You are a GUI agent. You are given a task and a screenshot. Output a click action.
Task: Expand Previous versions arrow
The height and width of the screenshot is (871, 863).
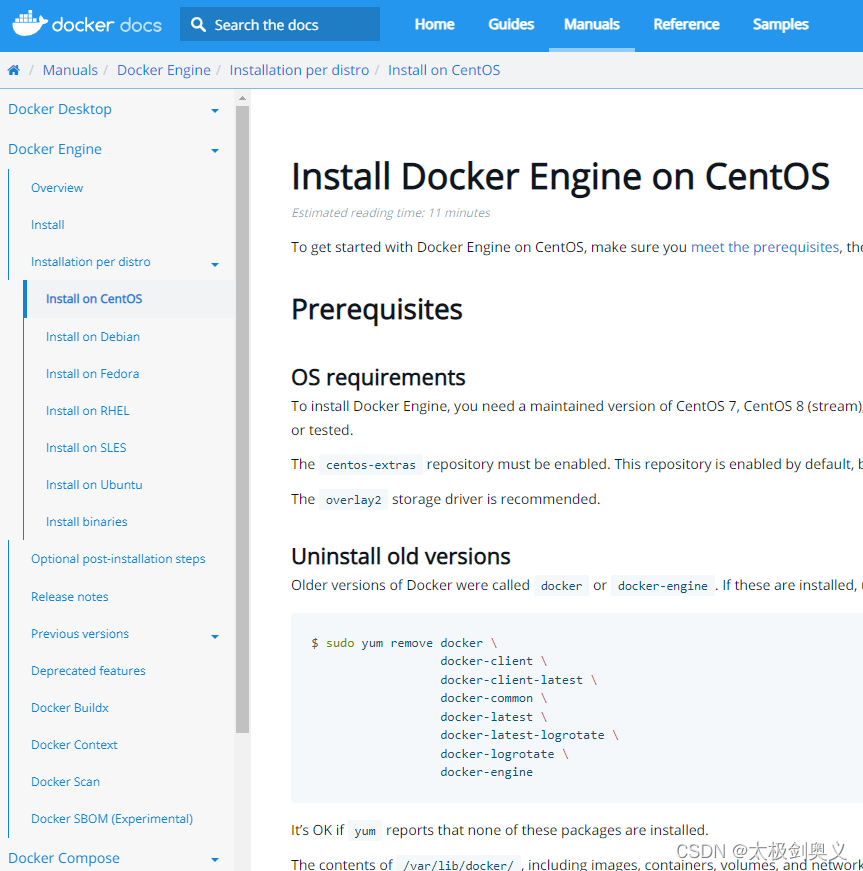coord(215,637)
